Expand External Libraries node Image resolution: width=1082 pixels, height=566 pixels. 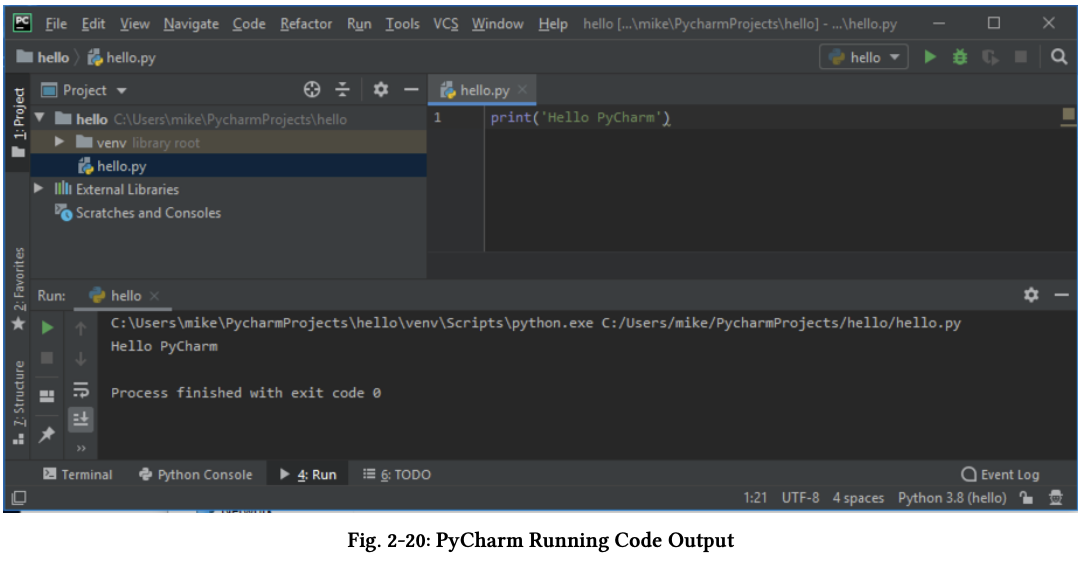tap(39, 188)
